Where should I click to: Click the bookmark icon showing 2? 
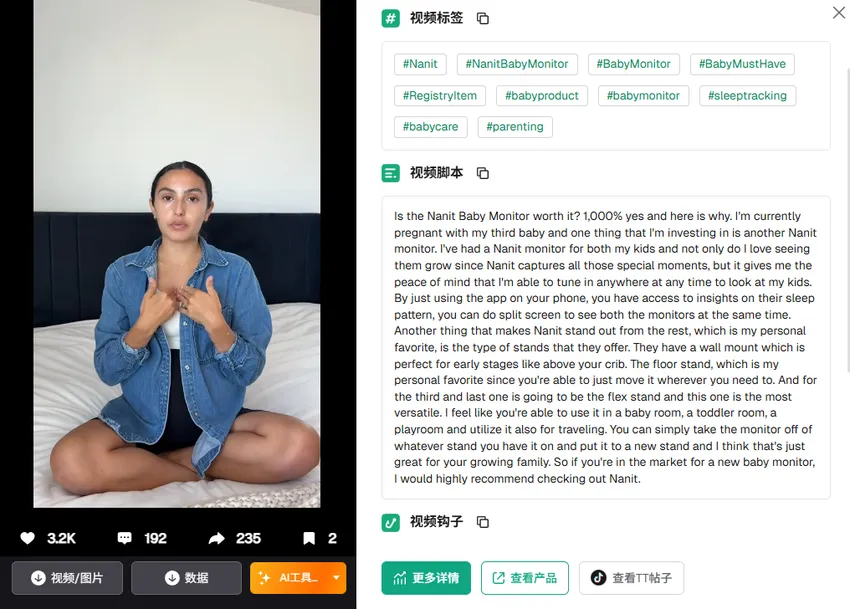[x=309, y=538]
